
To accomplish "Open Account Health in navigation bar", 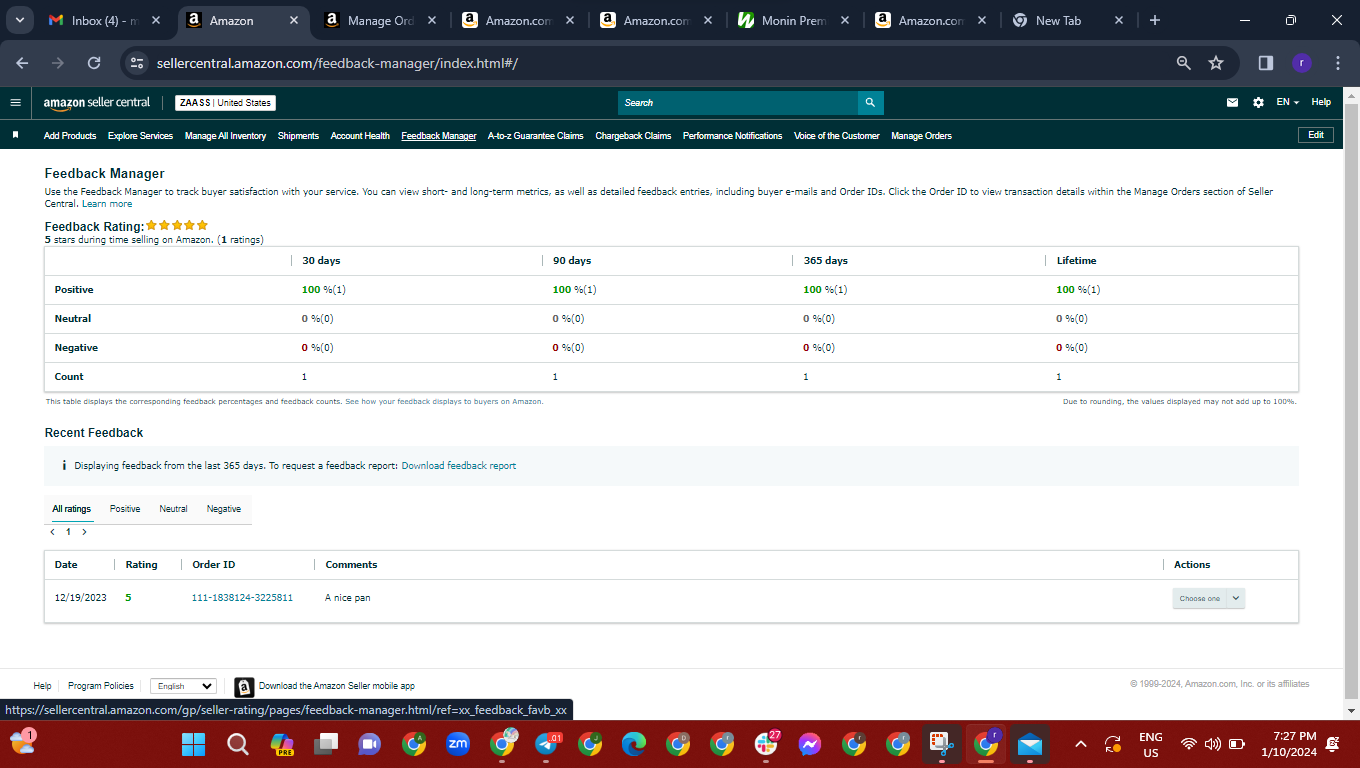I will pos(360,136).
